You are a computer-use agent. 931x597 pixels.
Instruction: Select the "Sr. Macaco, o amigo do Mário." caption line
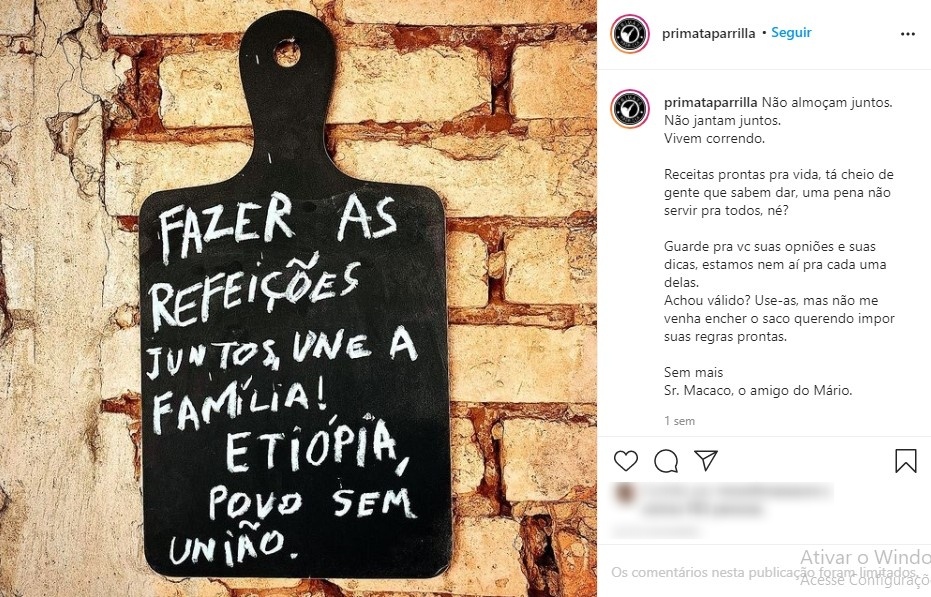758,390
